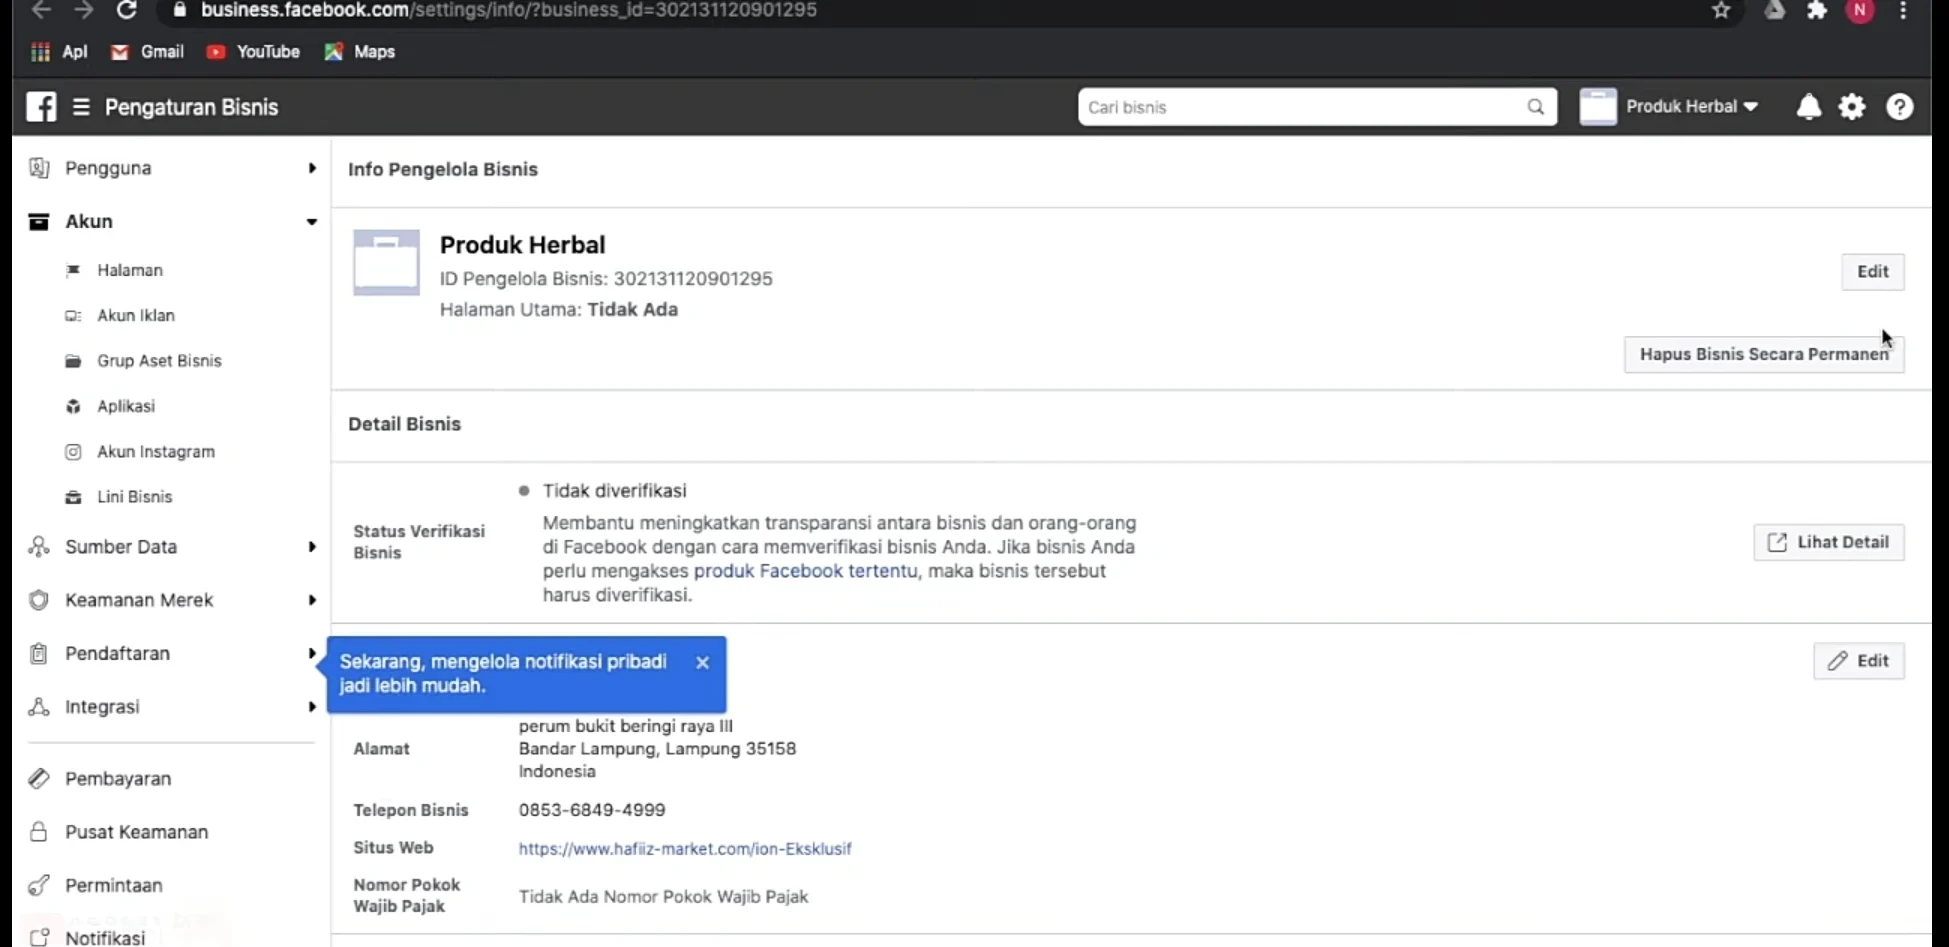Click the Integrasi icon
Image resolution: width=1949 pixels, height=947 pixels.
pos(39,706)
